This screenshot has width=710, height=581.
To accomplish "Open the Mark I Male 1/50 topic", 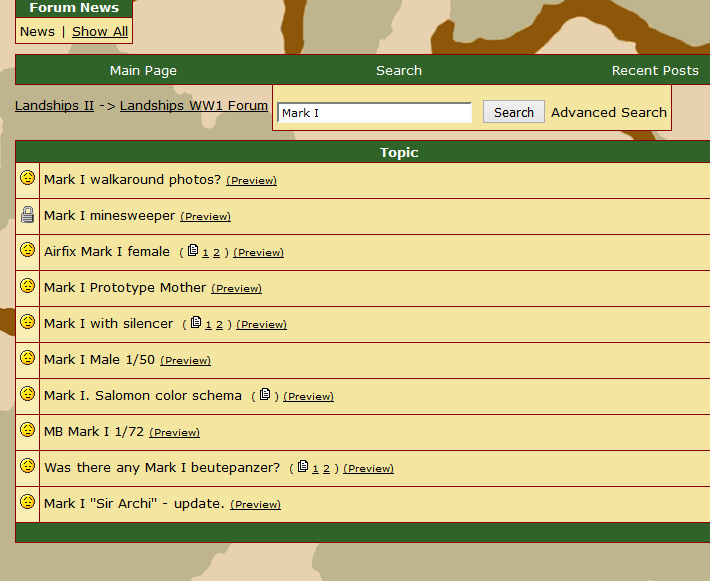I will point(99,359).
